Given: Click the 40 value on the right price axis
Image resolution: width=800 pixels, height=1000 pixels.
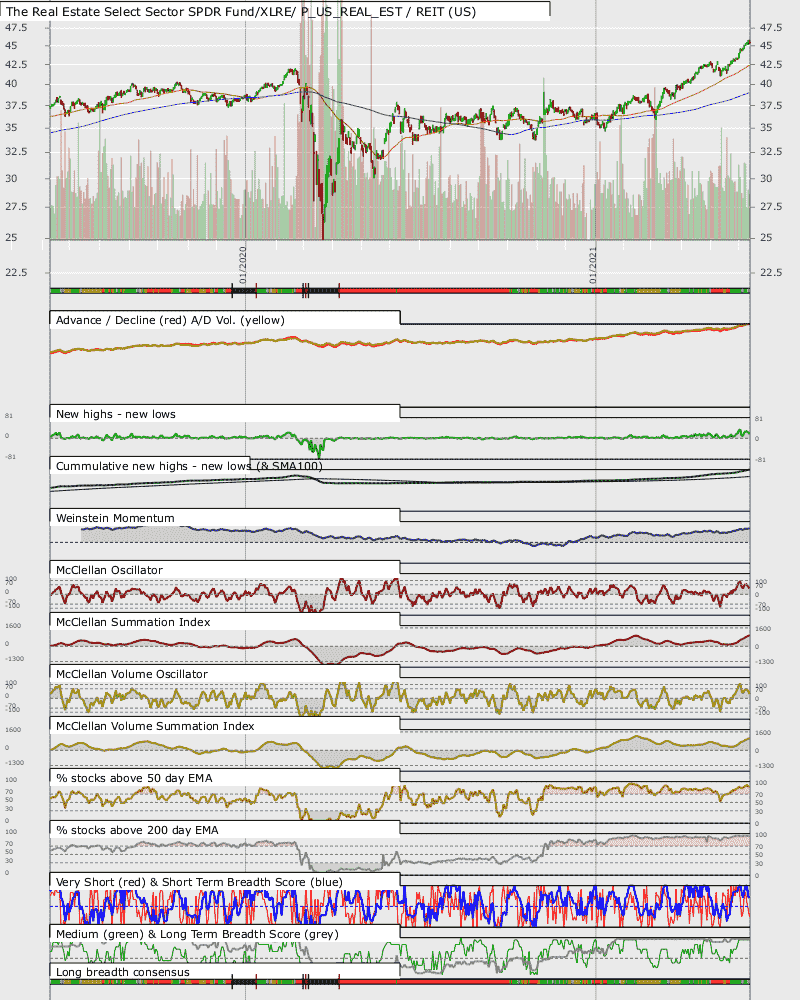Looking at the screenshot, I should click(766, 84).
